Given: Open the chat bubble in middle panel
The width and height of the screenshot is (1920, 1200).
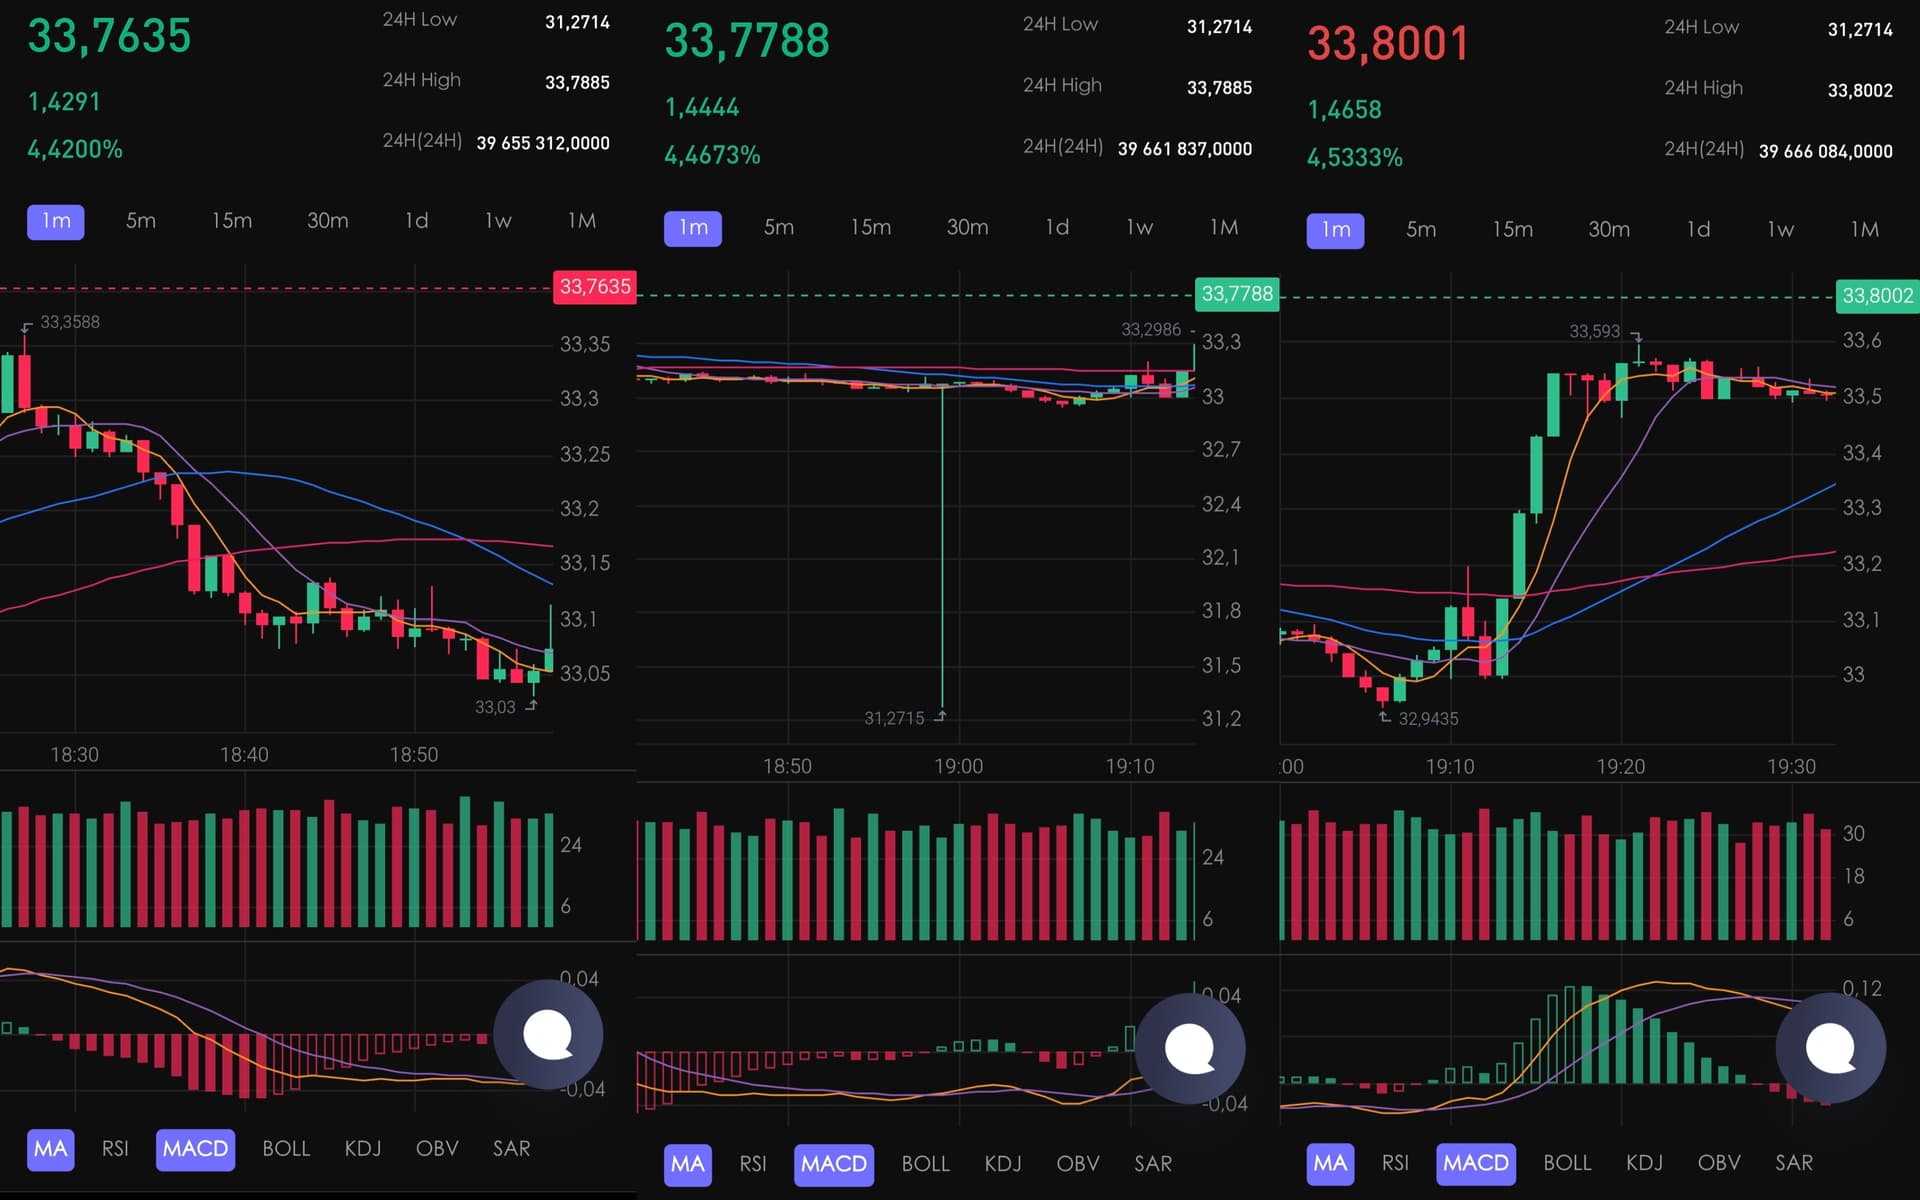Looking at the screenshot, I should point(1190,1049).
